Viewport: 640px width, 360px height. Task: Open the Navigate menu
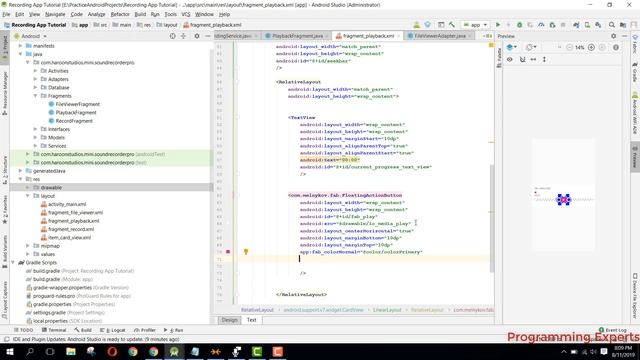(55, 14)
